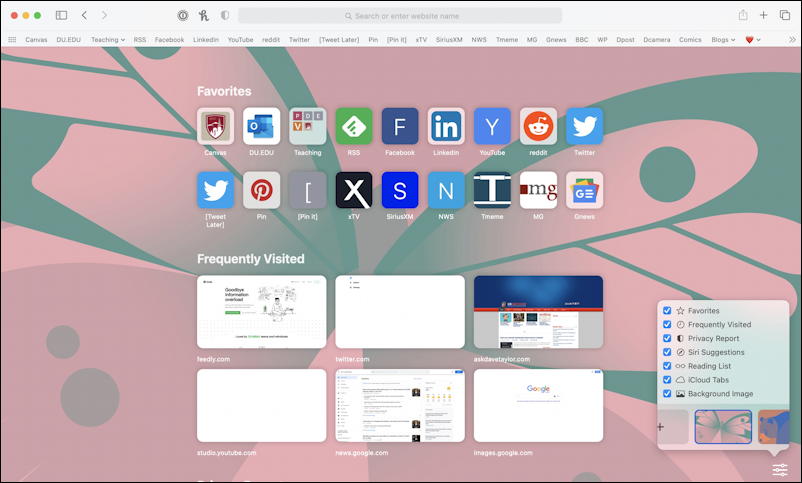The image size is (802, 483).
Task: Open the 1Password extension icon
Action: pyautogui.click(x=183, y=15)
